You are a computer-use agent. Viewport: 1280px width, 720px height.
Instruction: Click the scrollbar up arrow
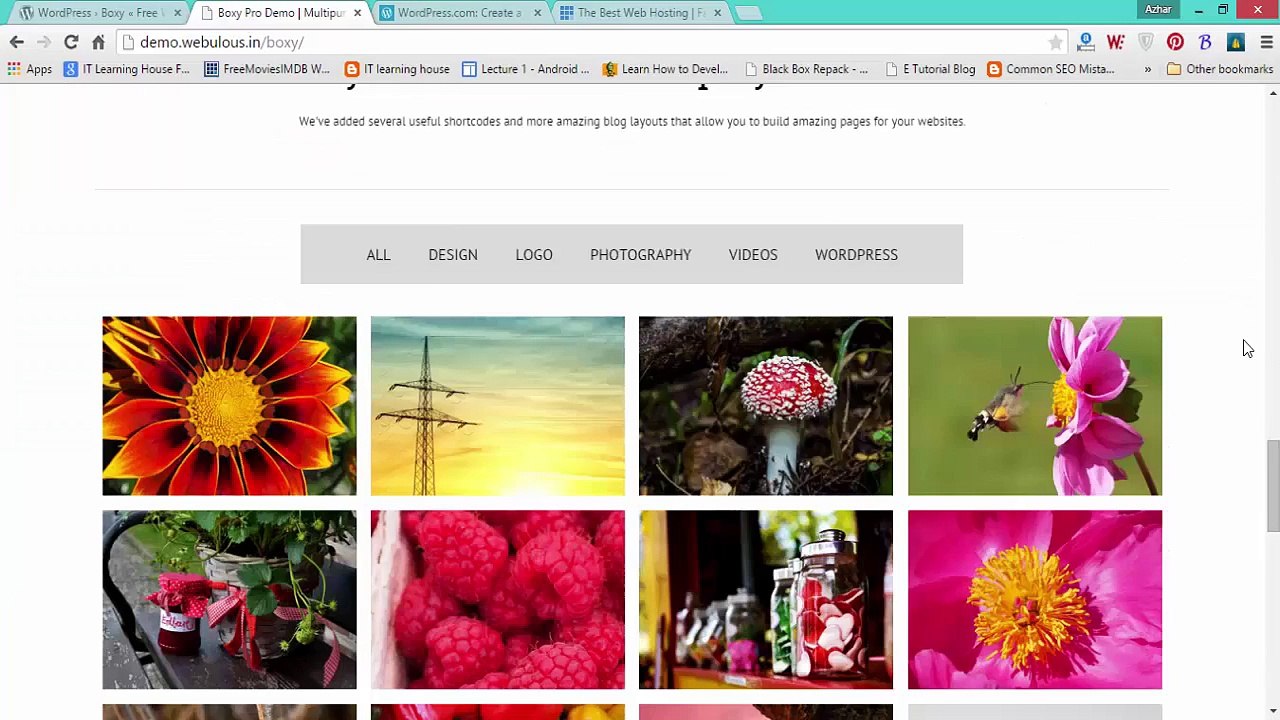click(1272, 93)
